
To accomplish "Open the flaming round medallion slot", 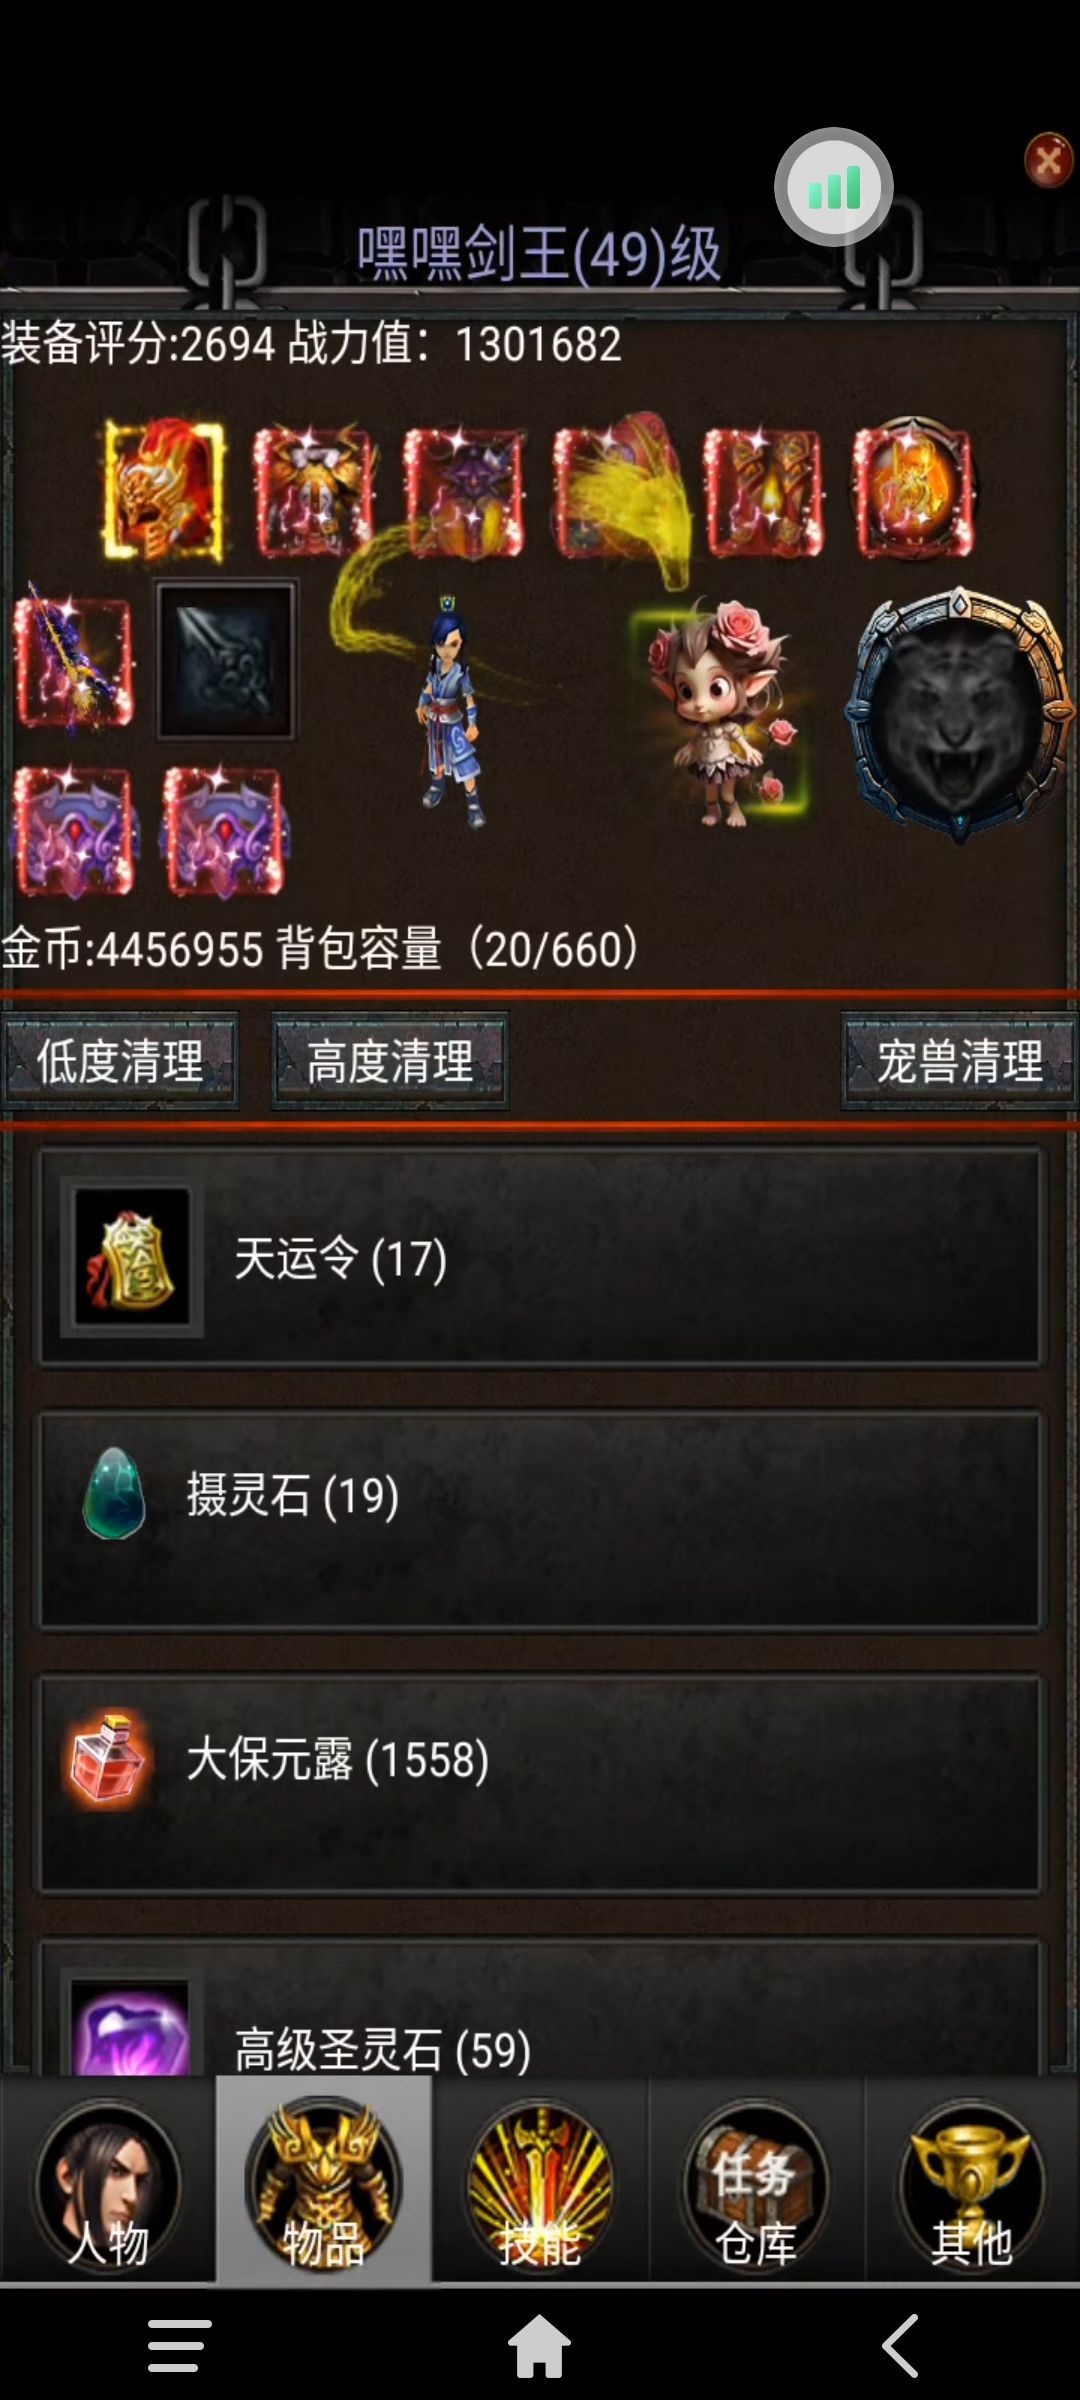I will click(912, 490).
